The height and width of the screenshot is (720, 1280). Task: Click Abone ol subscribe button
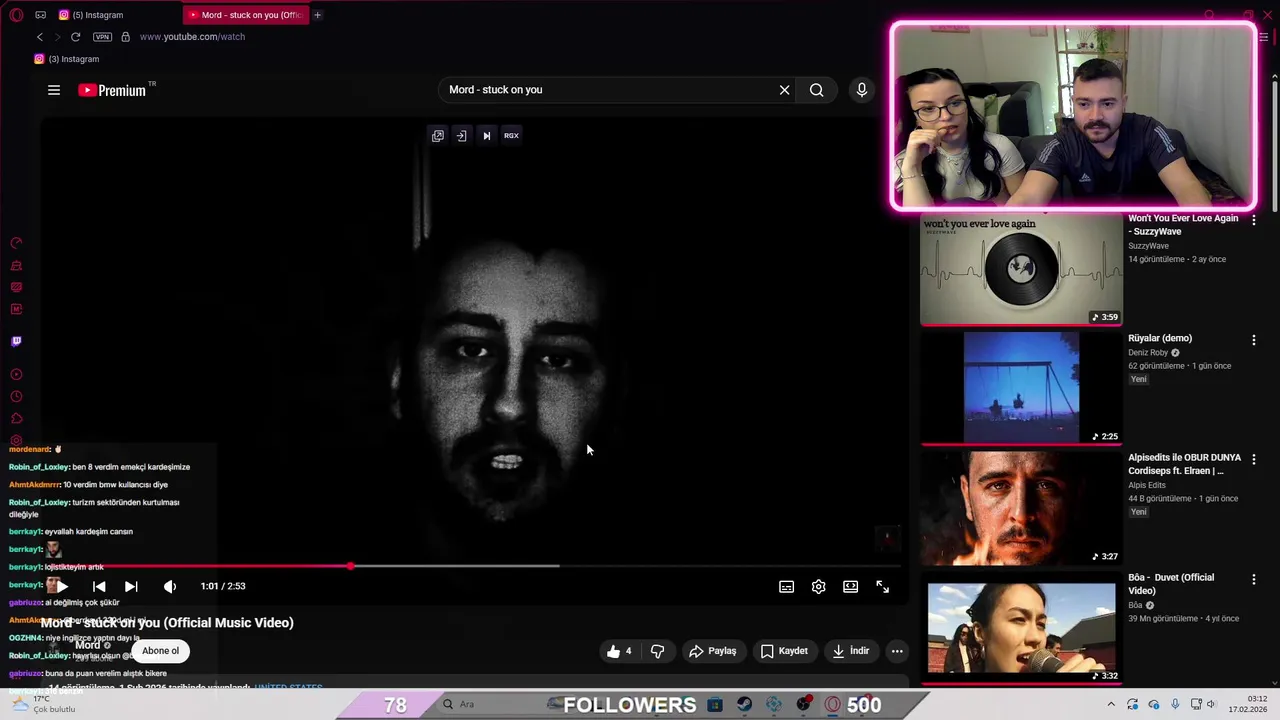pyautogui.click(x=160, y=651)
